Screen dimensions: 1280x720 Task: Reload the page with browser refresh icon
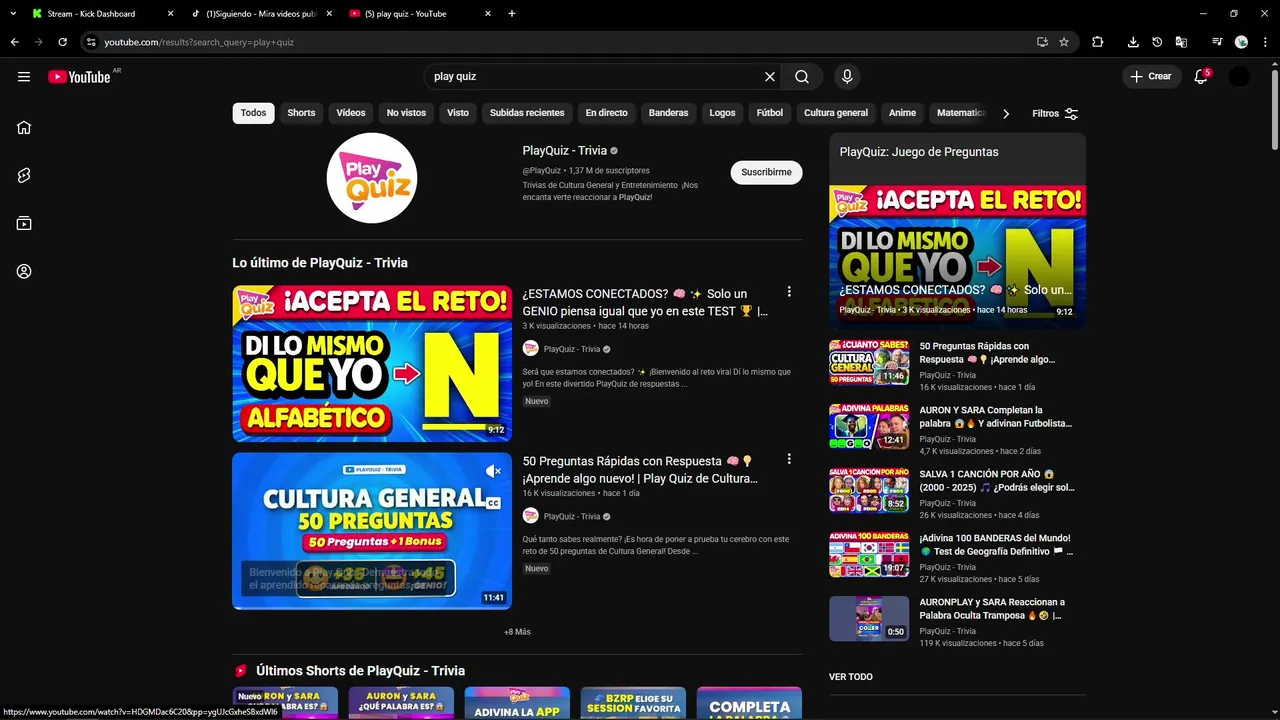[x=62, y=42]
